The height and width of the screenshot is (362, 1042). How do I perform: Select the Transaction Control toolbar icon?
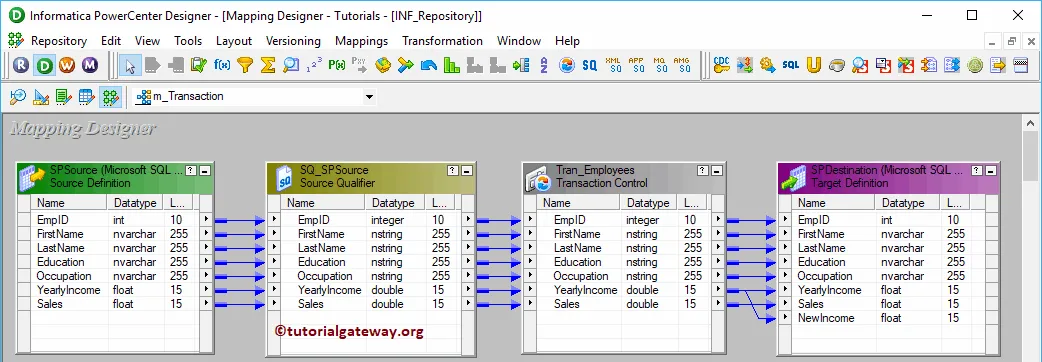pyautogui.click(x=567, y=65)
